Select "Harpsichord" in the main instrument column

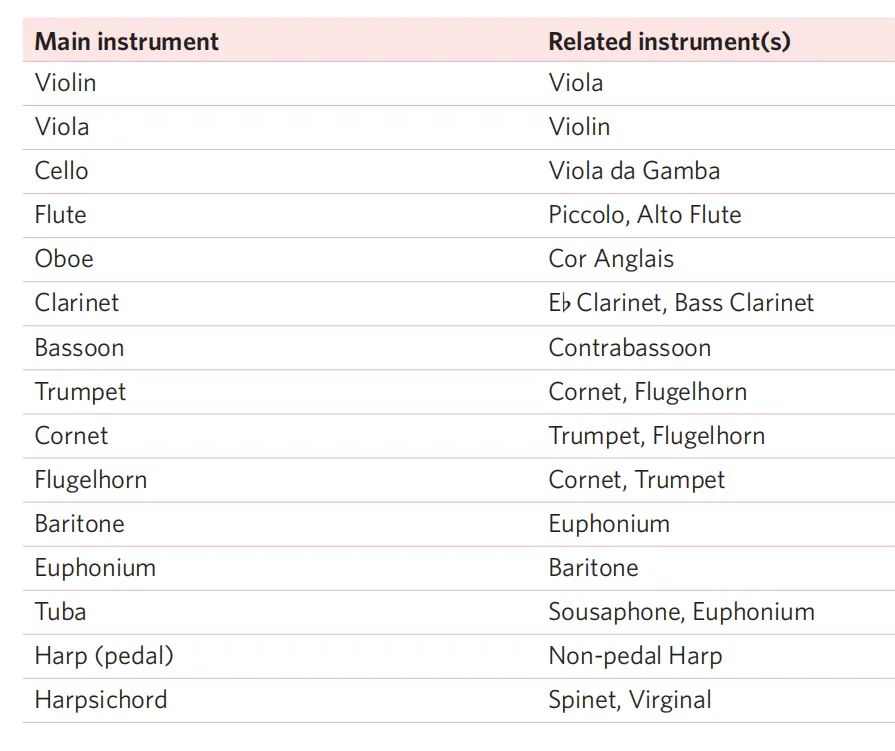point(101,700)
